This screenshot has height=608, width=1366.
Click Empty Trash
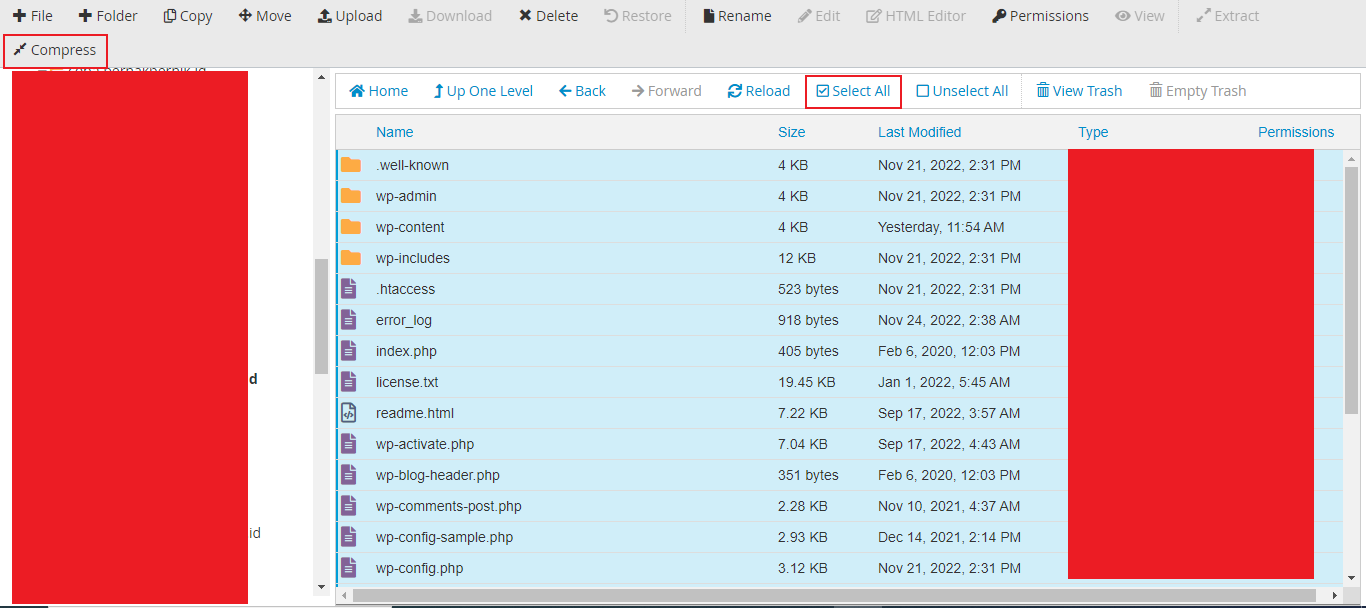point(1197,90)
